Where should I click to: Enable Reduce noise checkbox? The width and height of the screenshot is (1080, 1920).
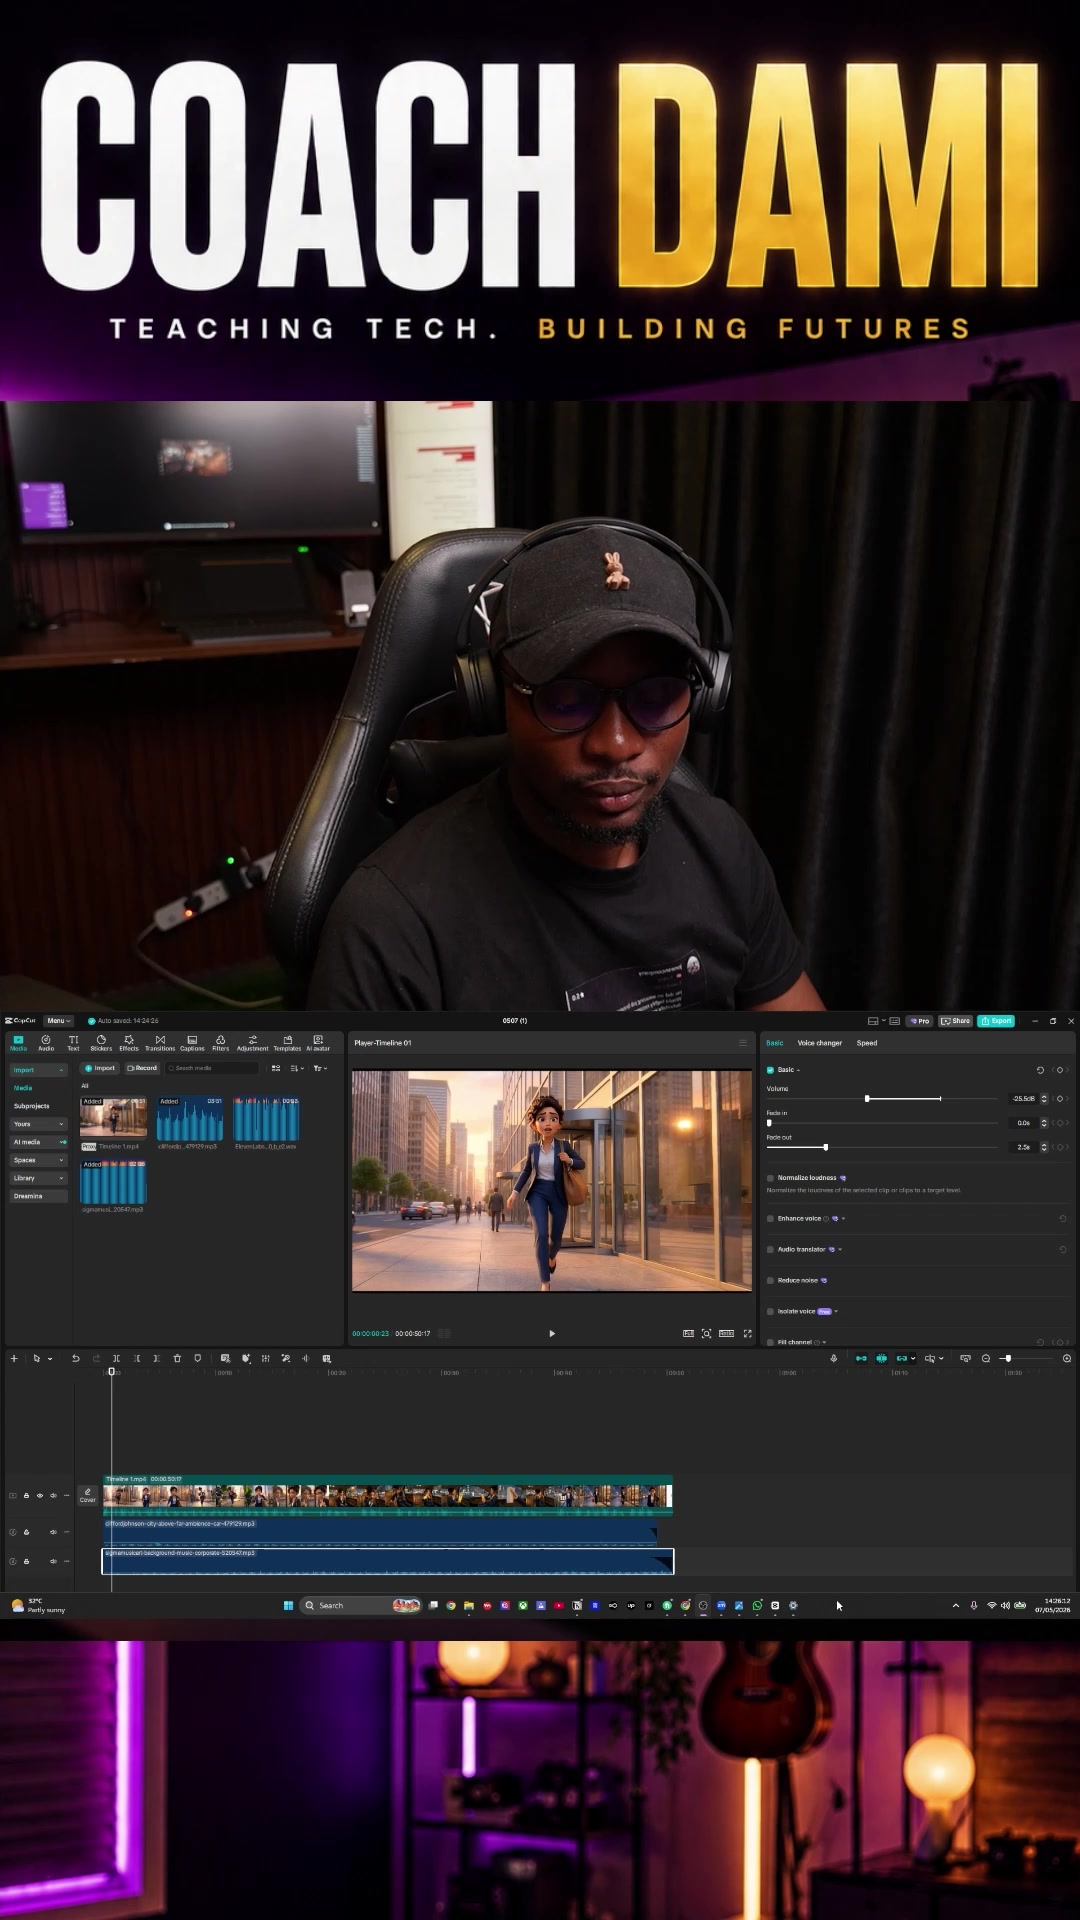(770, 1281)
